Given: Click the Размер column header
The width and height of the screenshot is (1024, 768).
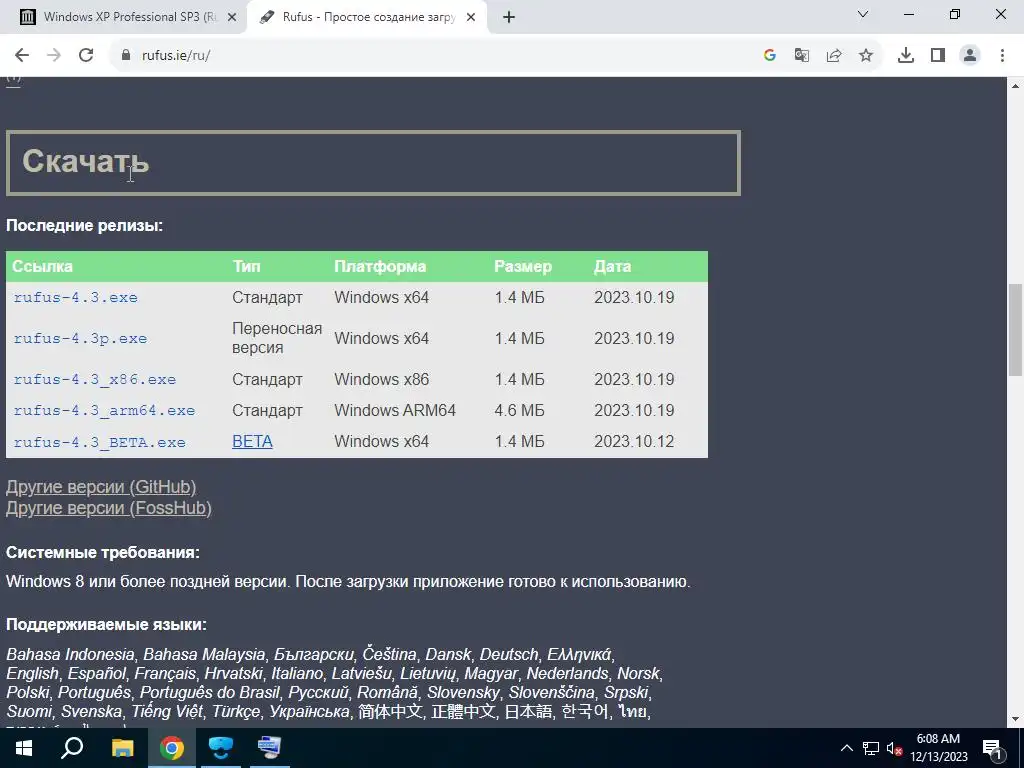Looking at the screenshot, I should [x=522, y=266].
